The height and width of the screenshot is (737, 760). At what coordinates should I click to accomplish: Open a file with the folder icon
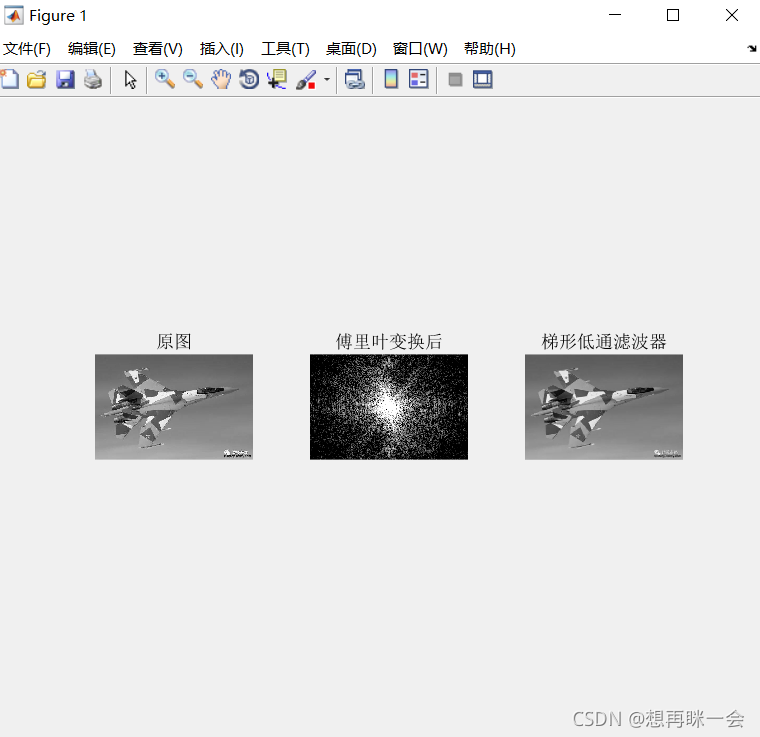pyautogui.click(x=37, y=79)
